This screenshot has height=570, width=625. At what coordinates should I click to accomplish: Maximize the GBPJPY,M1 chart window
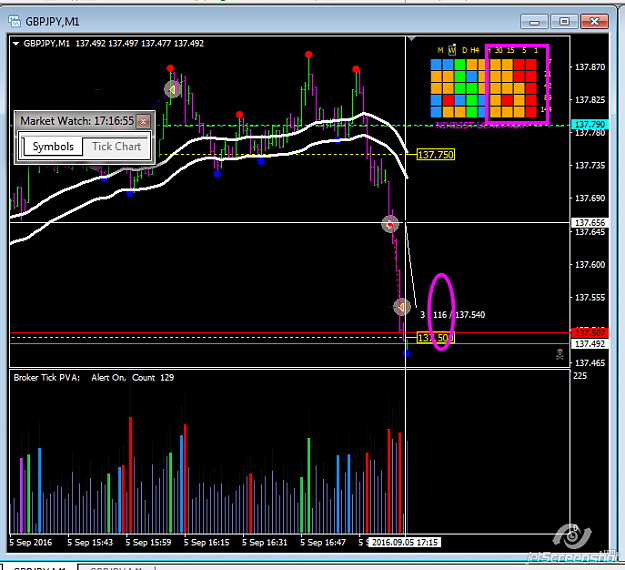(x=564, y=22)
